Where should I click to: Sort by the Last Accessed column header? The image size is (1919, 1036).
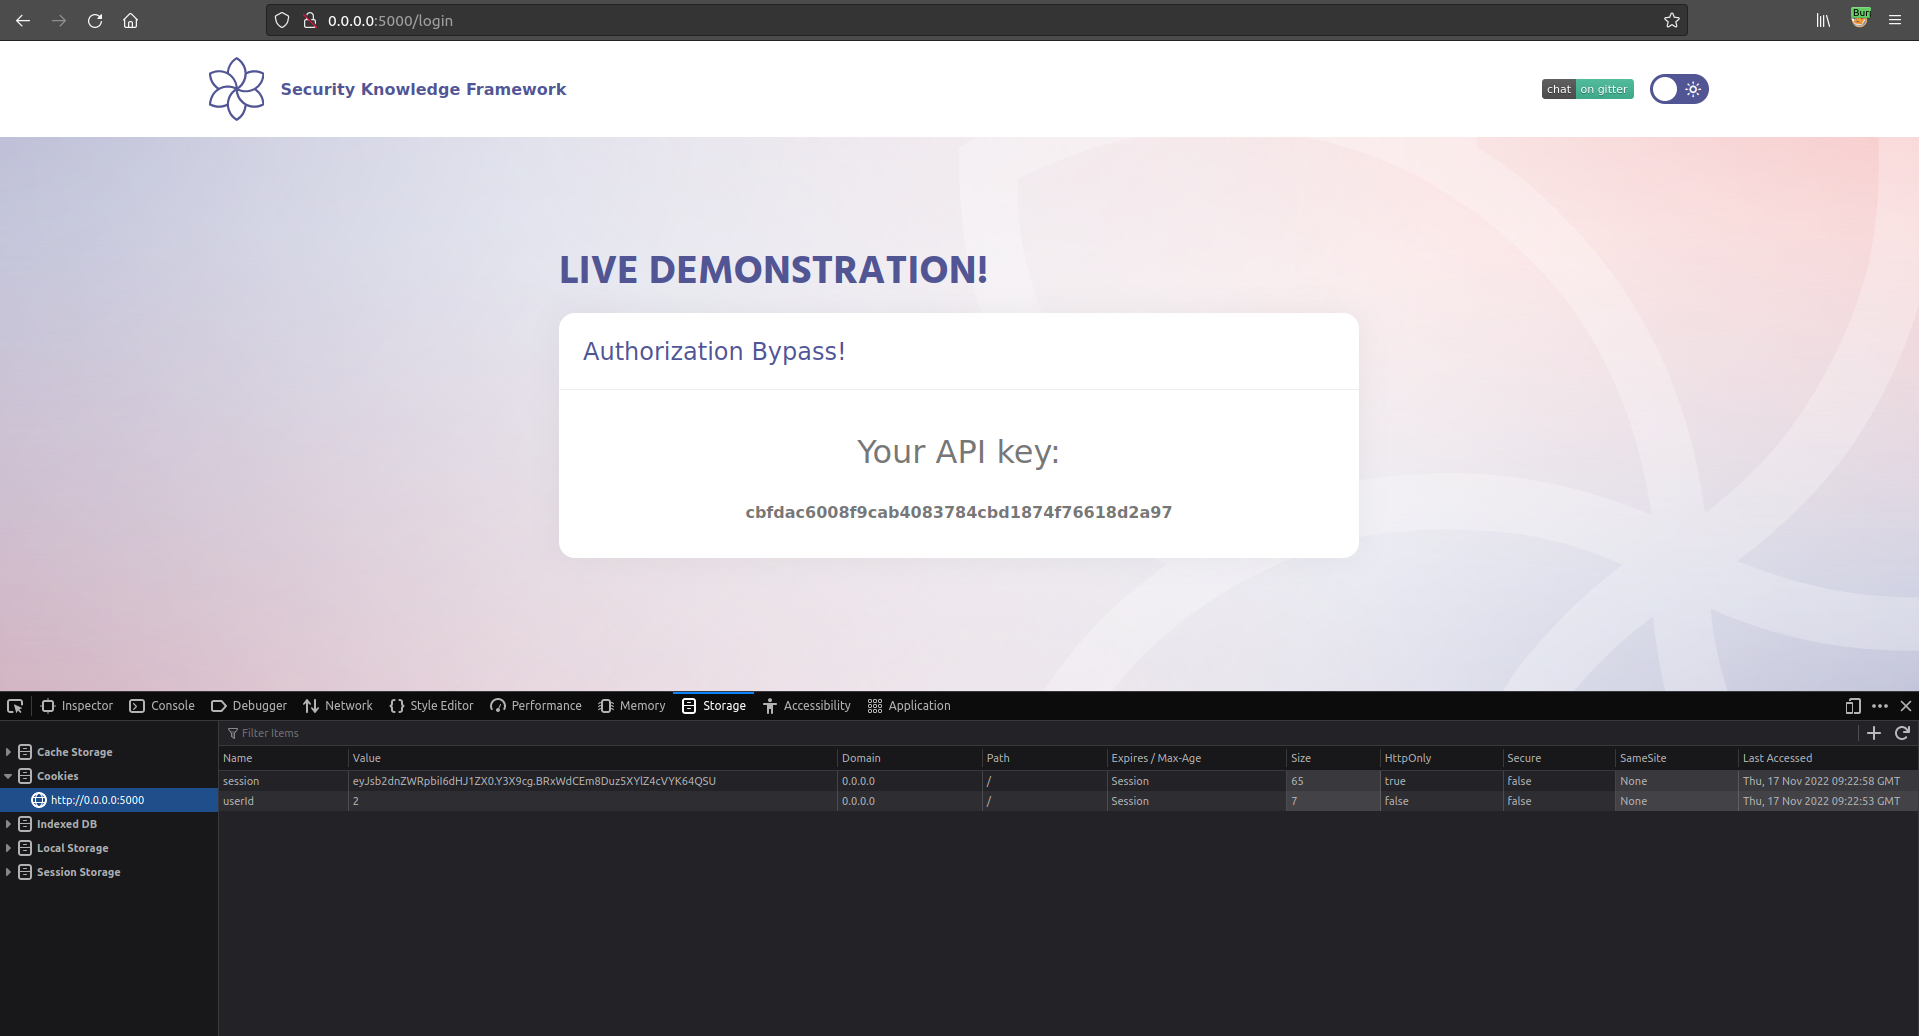pos(1828,758)
